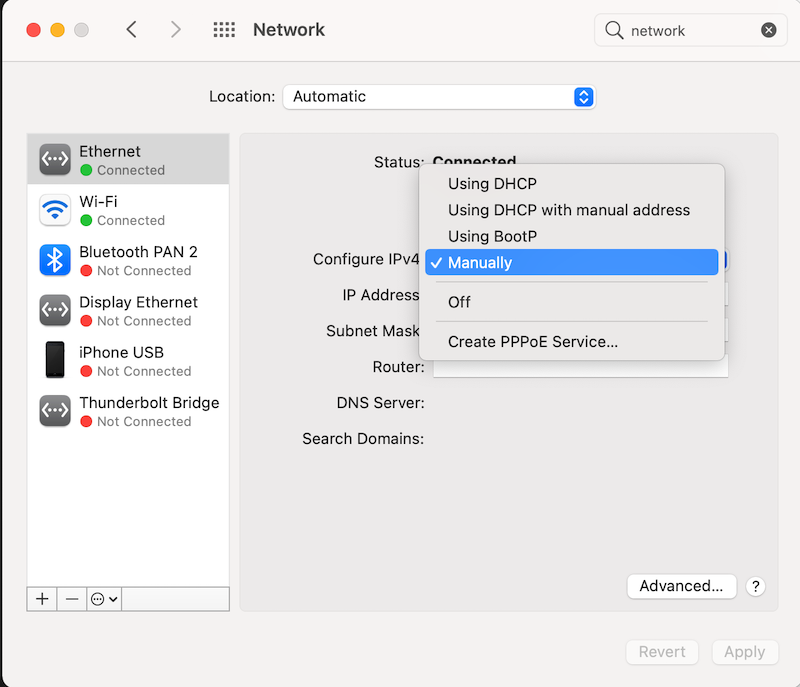This screenshot has height=687, width=800.
Task: Click the Router input field
Action: tap(581, 367)
